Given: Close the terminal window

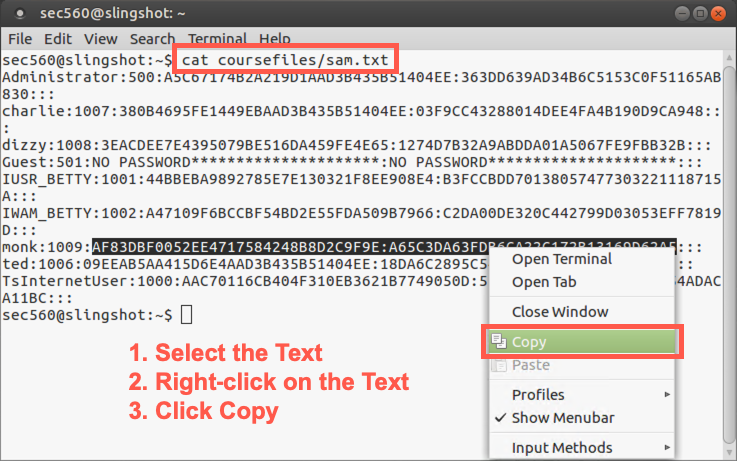Looking at the screenshot, I should [718, 13].
